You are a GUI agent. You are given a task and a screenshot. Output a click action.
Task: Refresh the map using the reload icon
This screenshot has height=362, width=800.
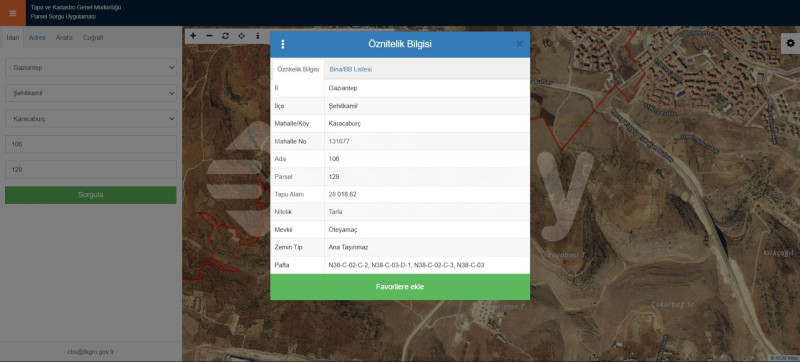click(225, 36)
